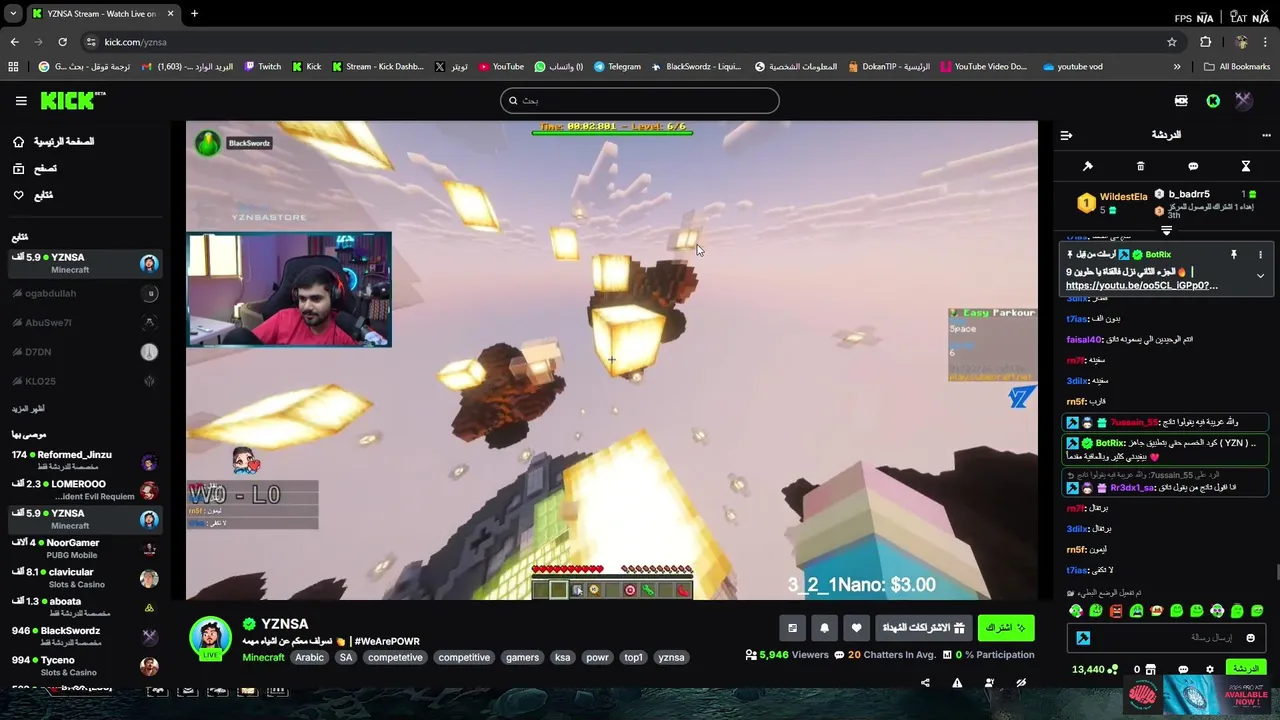This screenshot has height=720, width=1280.
Task: Click the gifted subscriptions button
Action: click(923, 628)
